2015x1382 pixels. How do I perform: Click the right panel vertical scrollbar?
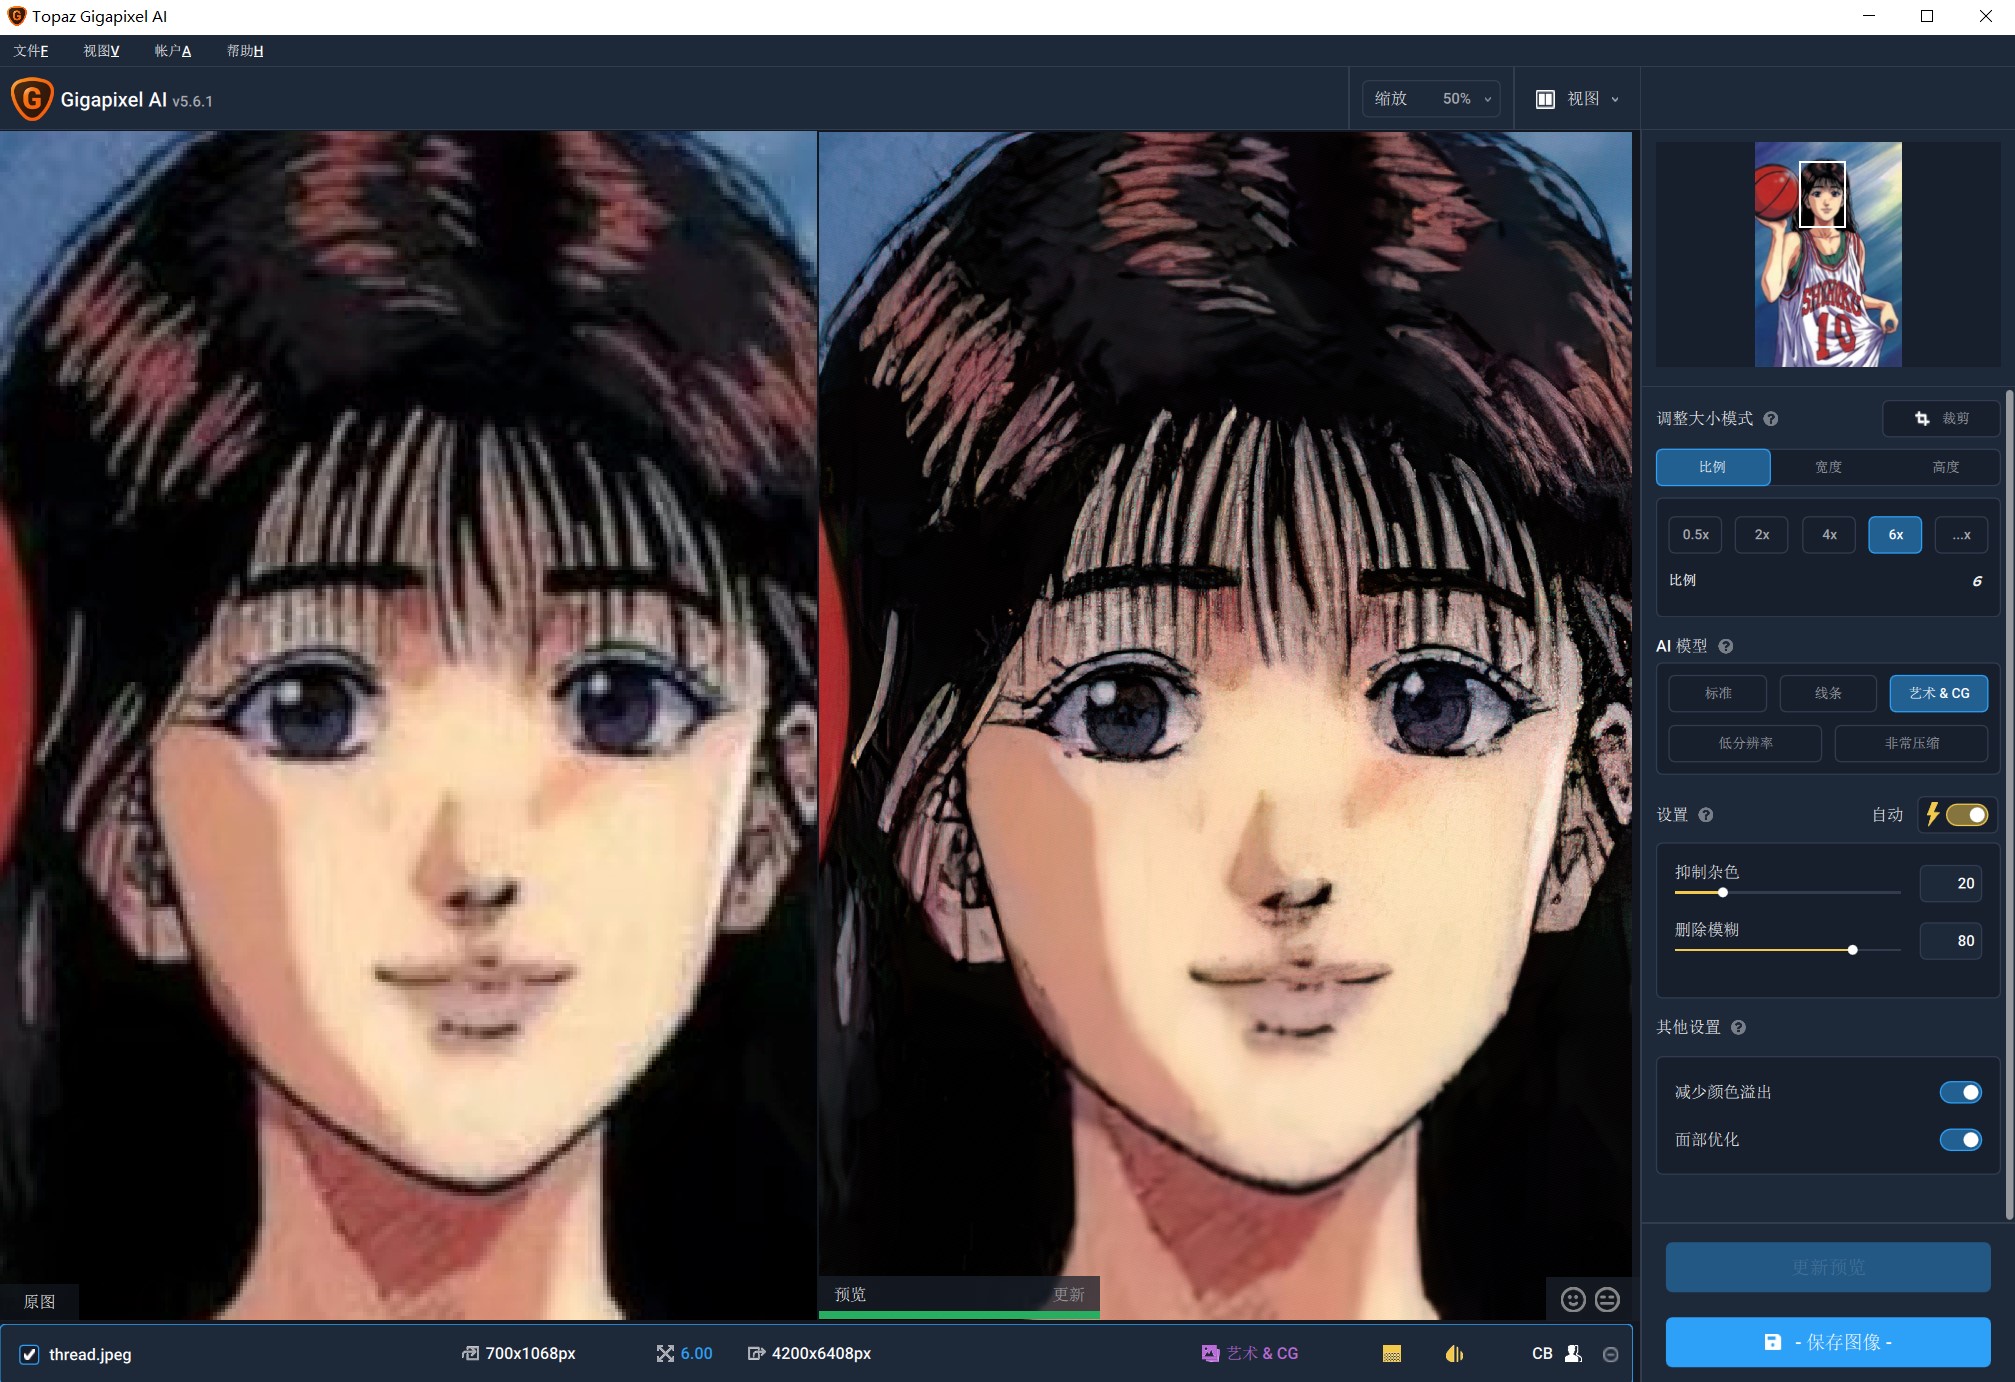(x=2009, y=804)
